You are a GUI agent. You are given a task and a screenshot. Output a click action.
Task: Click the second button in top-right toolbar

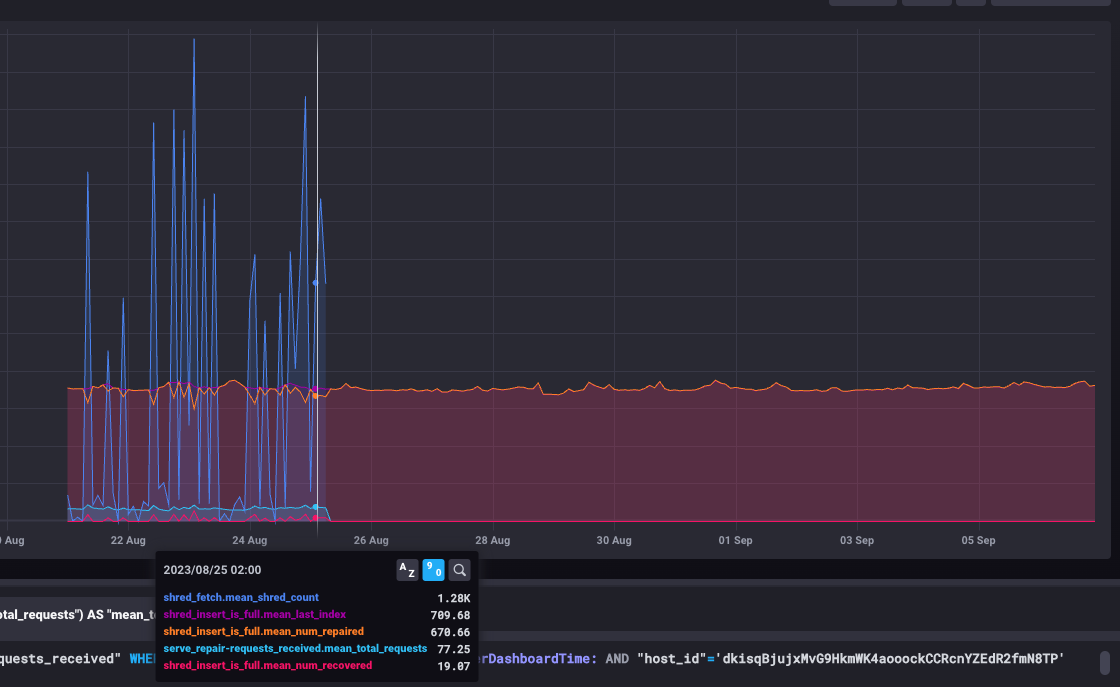coord(927,3)
